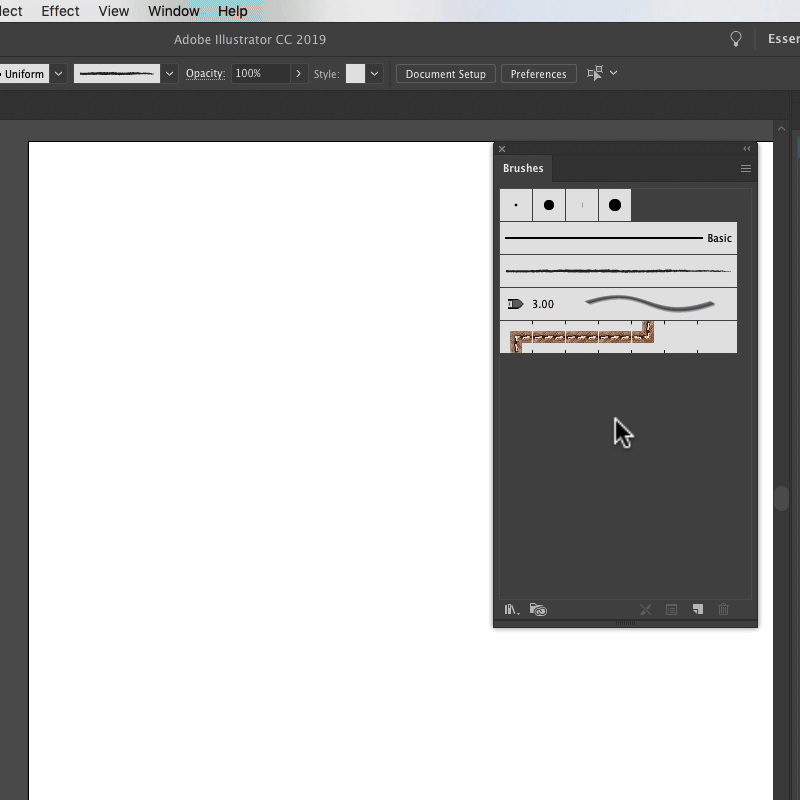The height and width of the screenshot is (800, 800).
Task: Click the Delete Brush trash icon
Action: pyautogui.click(x=723, y=609)
